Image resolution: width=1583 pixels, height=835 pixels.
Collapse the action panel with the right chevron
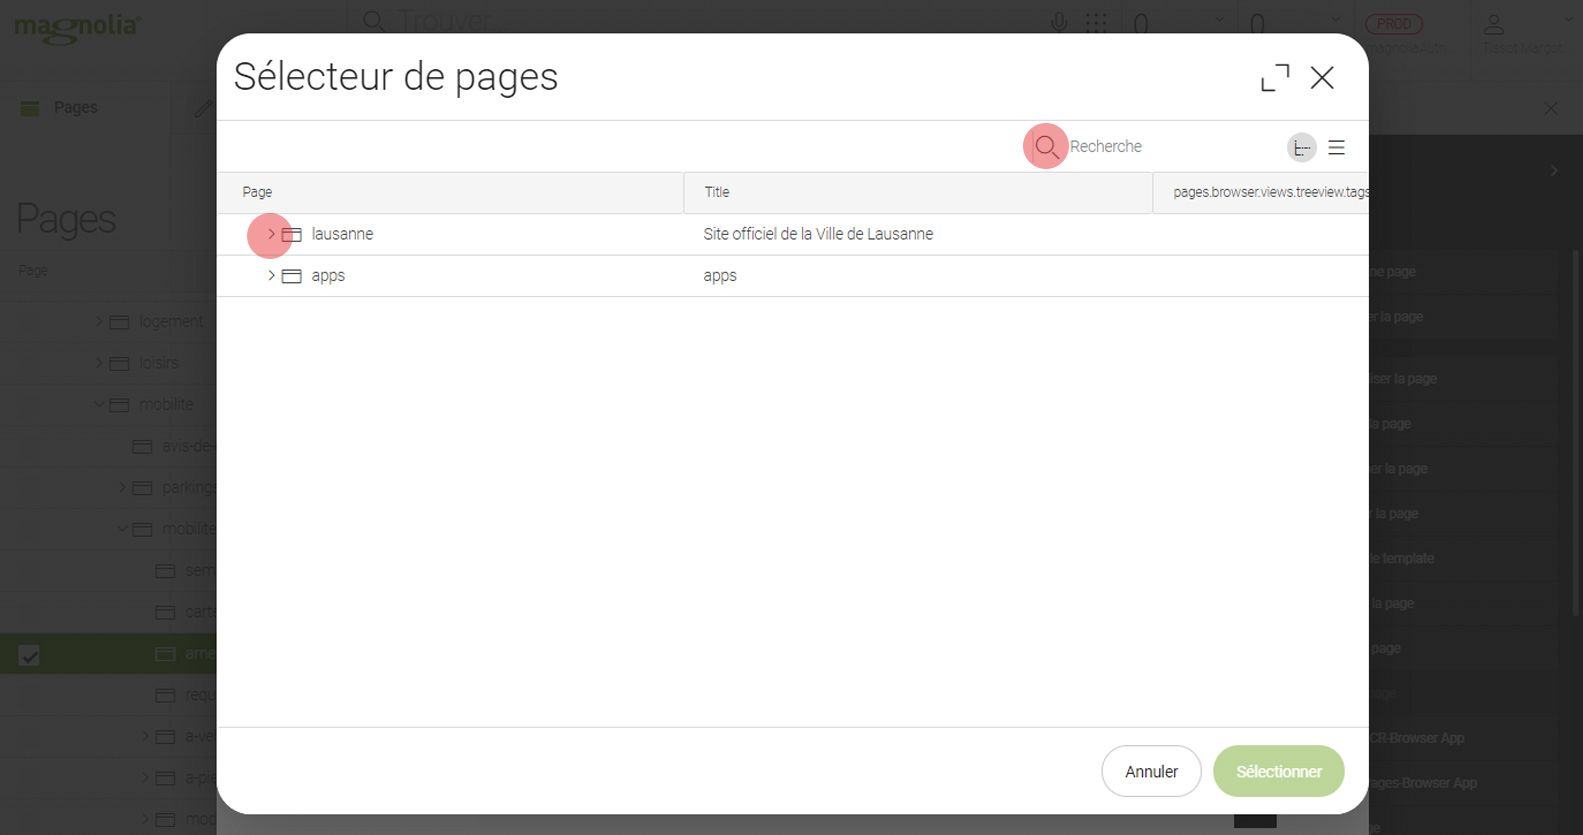click(x=1554, y=171)
